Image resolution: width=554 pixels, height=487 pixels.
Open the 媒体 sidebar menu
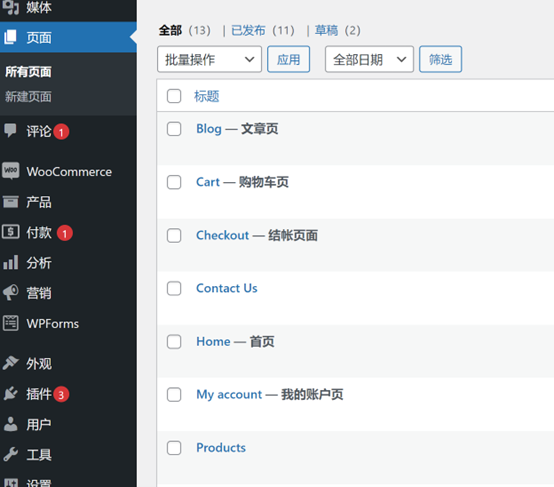click(x=39, y=7)
